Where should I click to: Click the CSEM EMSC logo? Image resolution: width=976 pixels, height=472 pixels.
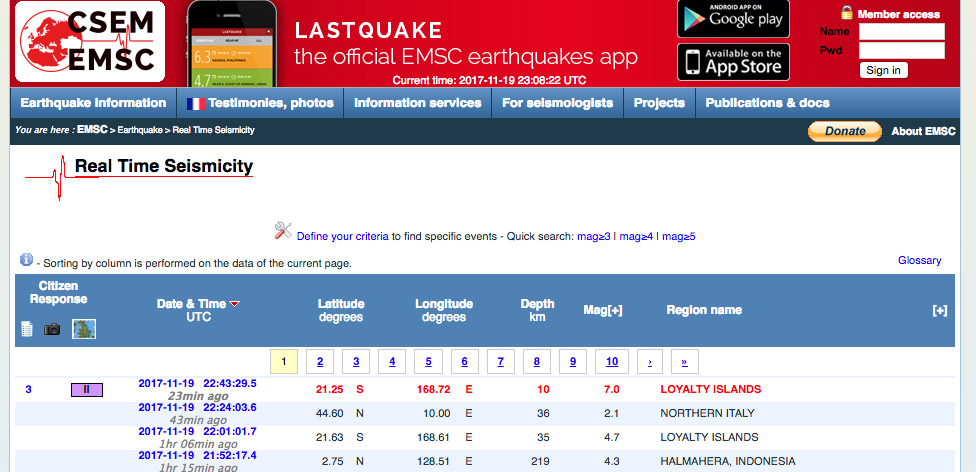click(89, 42)
